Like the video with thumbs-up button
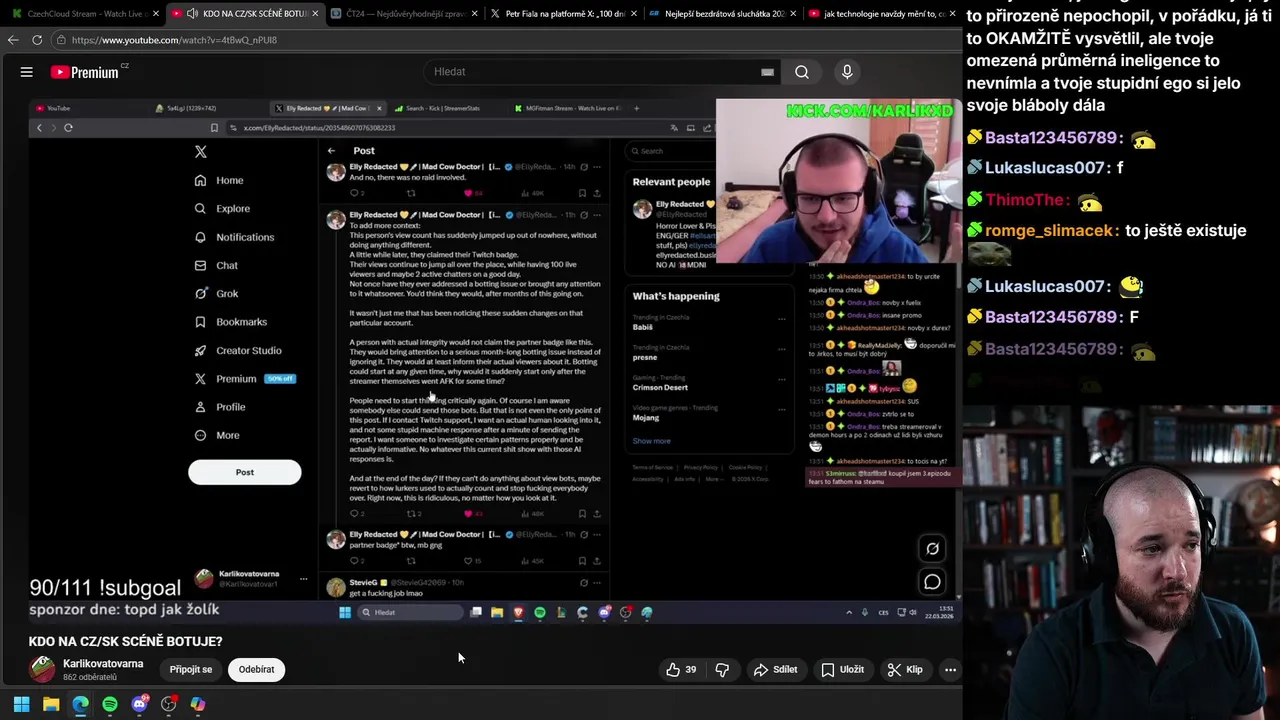Viewport: 1280px width, 720px height. (681, 670)
